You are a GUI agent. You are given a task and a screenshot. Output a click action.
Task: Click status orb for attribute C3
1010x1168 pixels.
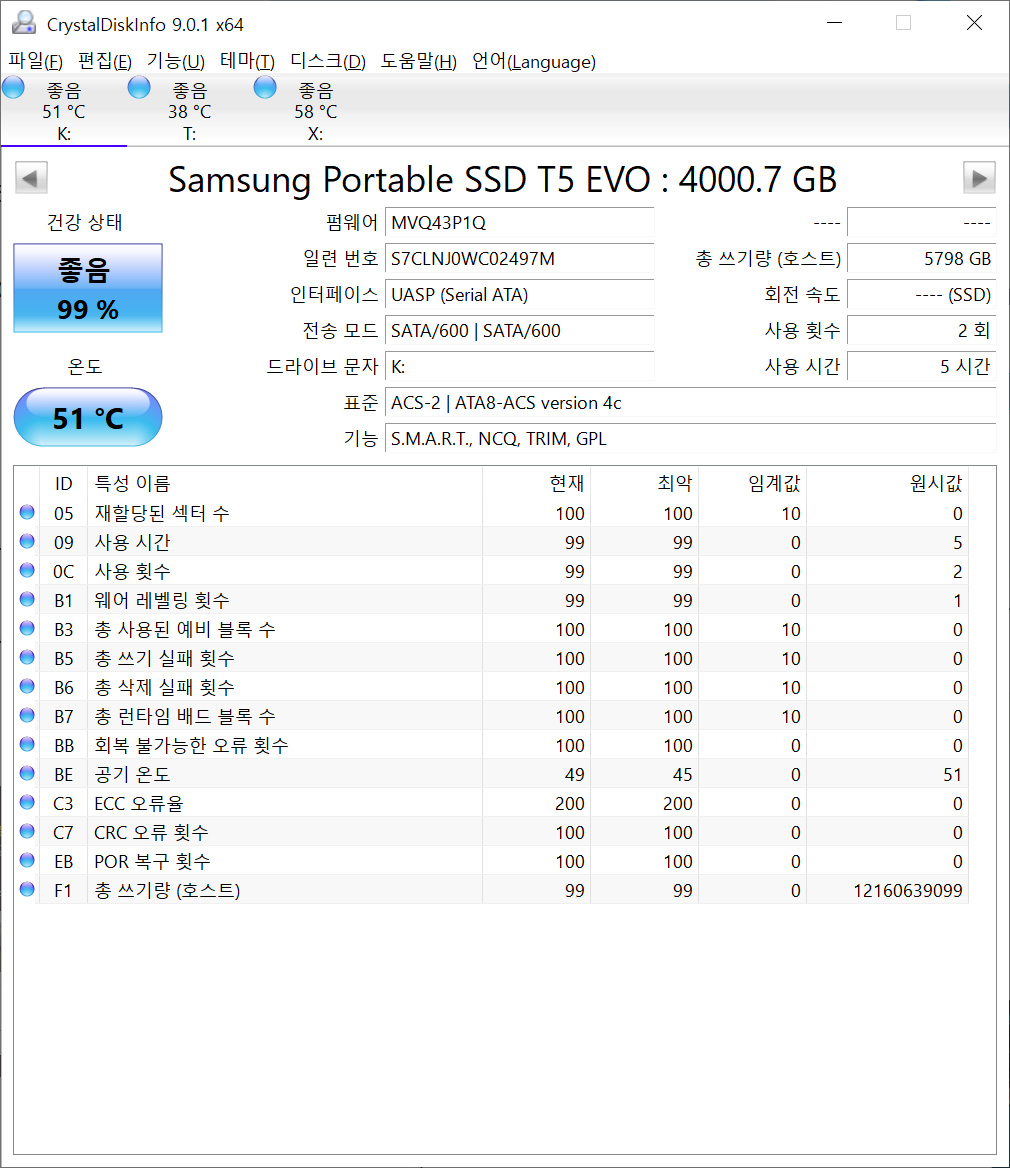(28, 803)
